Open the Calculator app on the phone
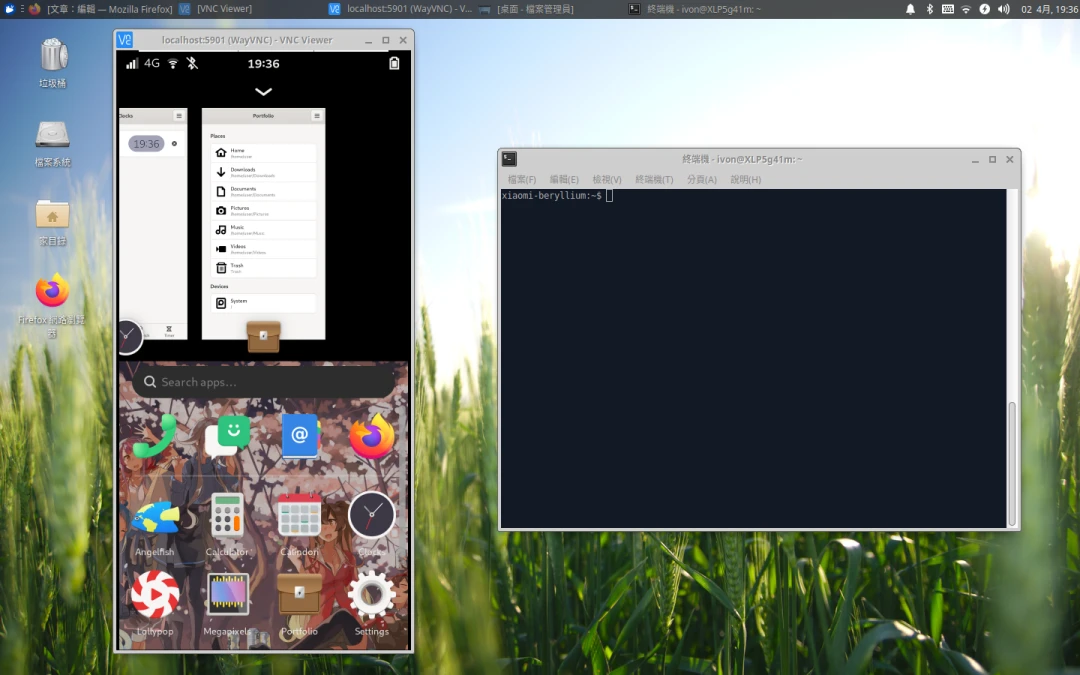The height and width of the screenshot is (675, 1080). [228, 514]
